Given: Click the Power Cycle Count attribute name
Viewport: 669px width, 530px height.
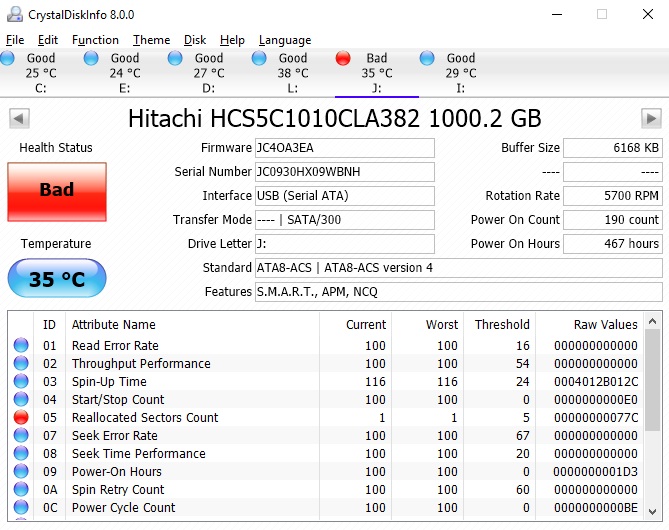Looking at the screenshot, I should click(x=124, y=507).
